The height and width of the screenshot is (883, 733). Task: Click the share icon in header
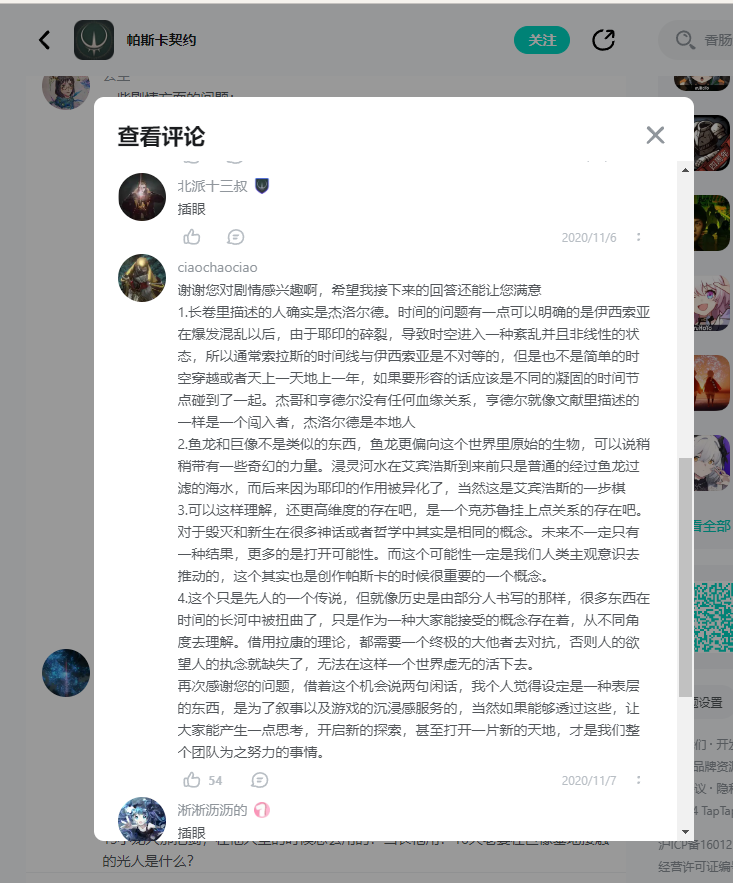(x=604, y=40)
